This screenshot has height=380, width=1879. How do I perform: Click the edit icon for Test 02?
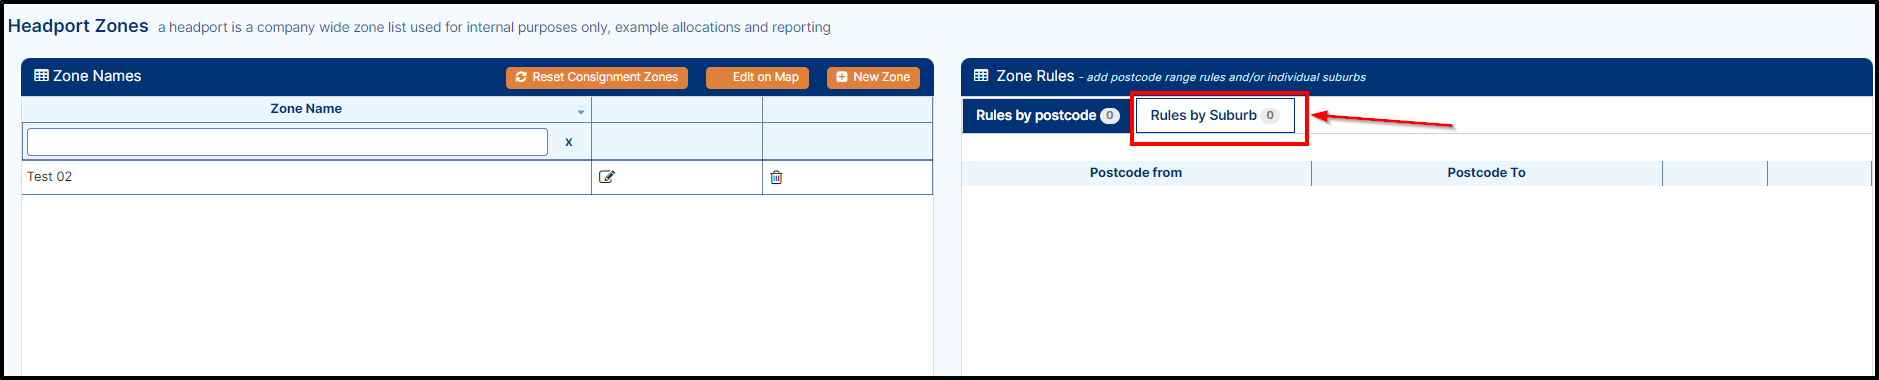click(606, 177)
